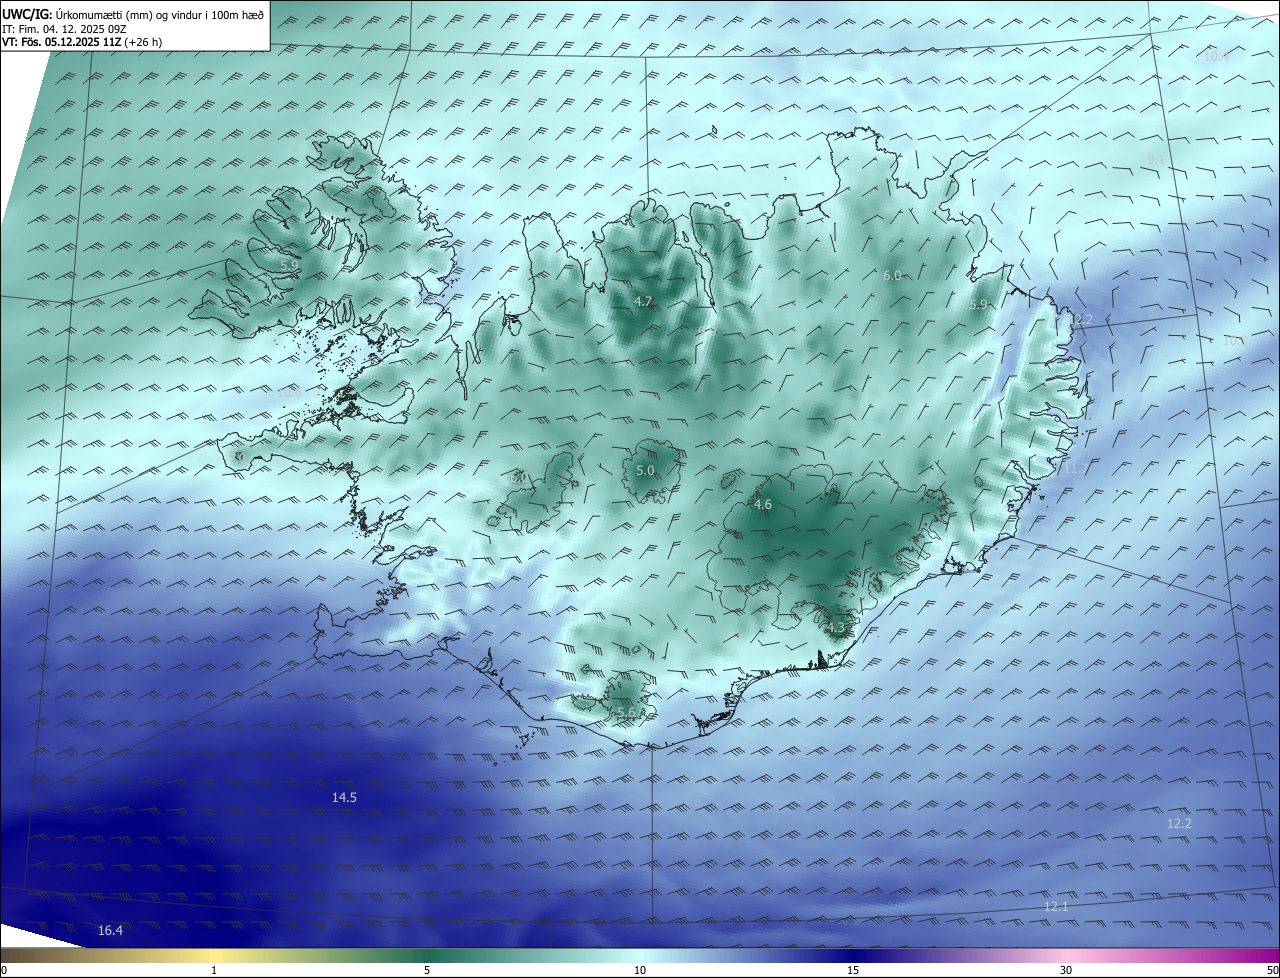Click the UWC/IG Úrkomumætti title line
Image resolution: width=1280 pixels, height=978 pixels.
(x=133, y=14)
